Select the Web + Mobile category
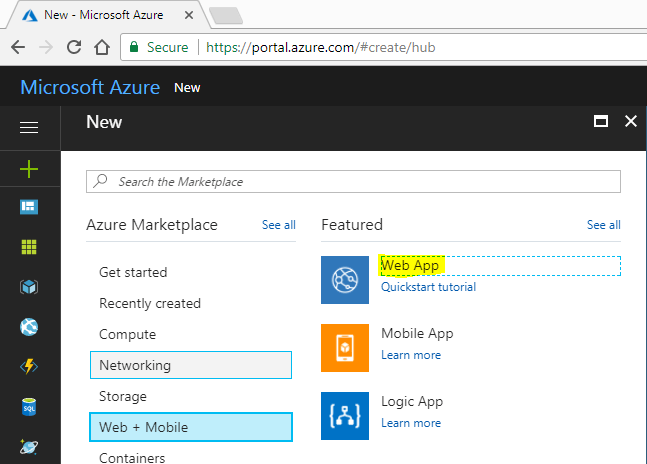Image resolution: width=647 pixels, height=464 pixels. (191, 427)
